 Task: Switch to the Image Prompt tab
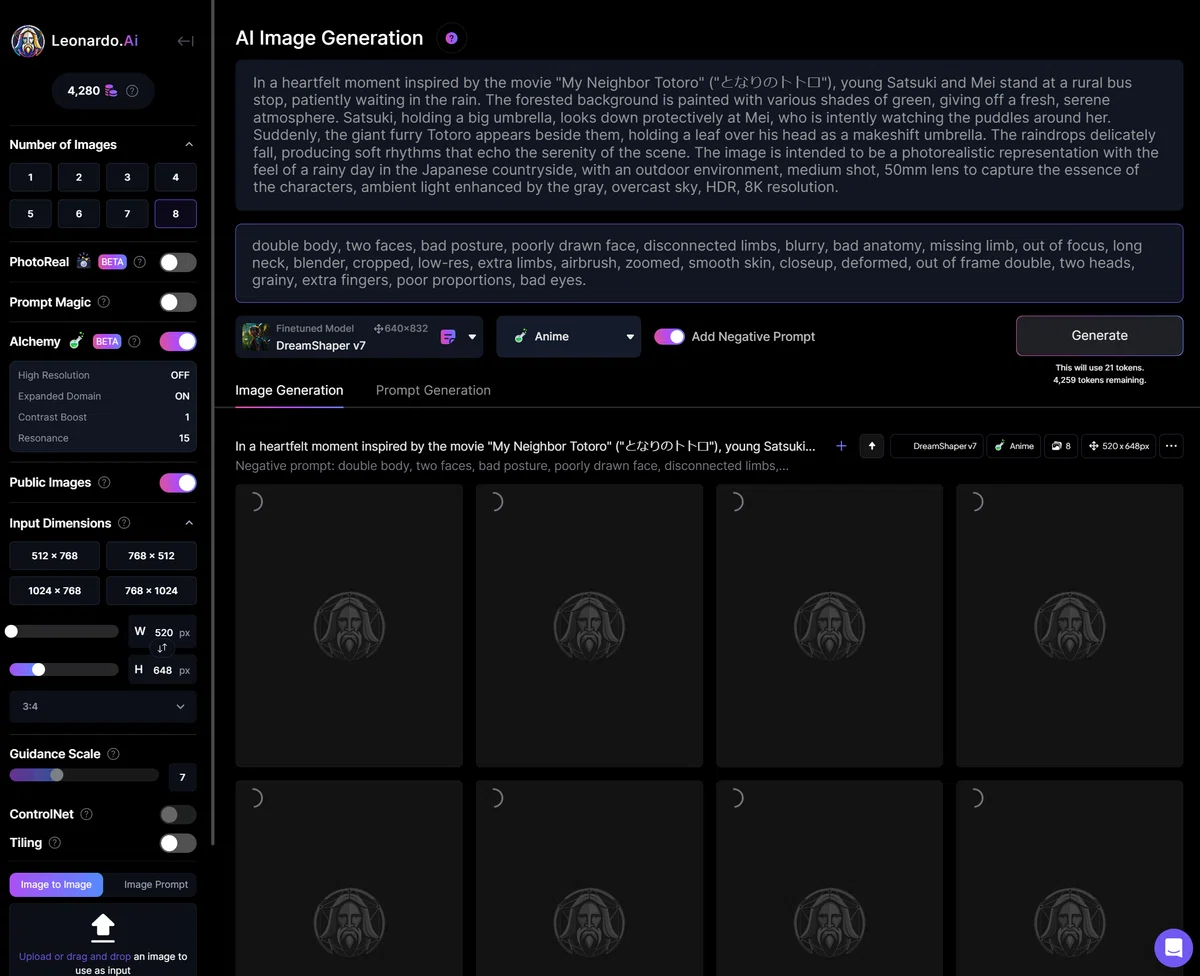pyautogui.click(x=156, y=884)
